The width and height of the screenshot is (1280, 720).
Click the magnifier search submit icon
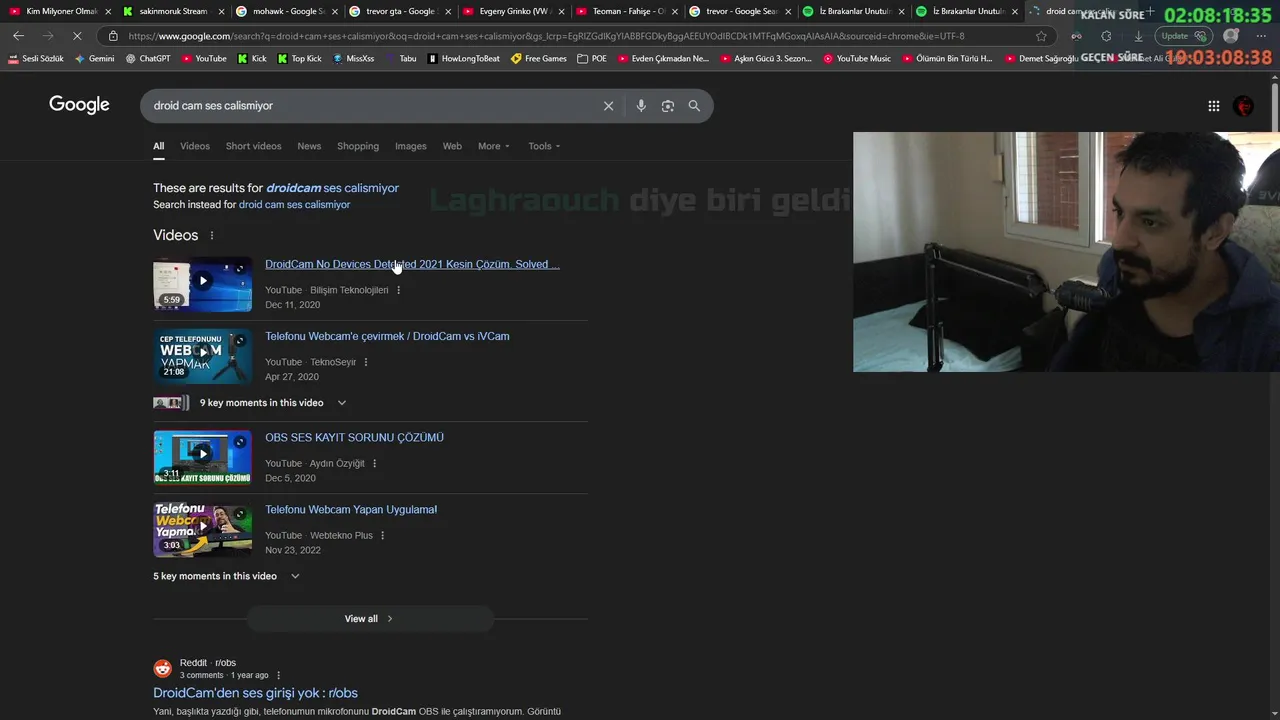click(x=694, y=106)
